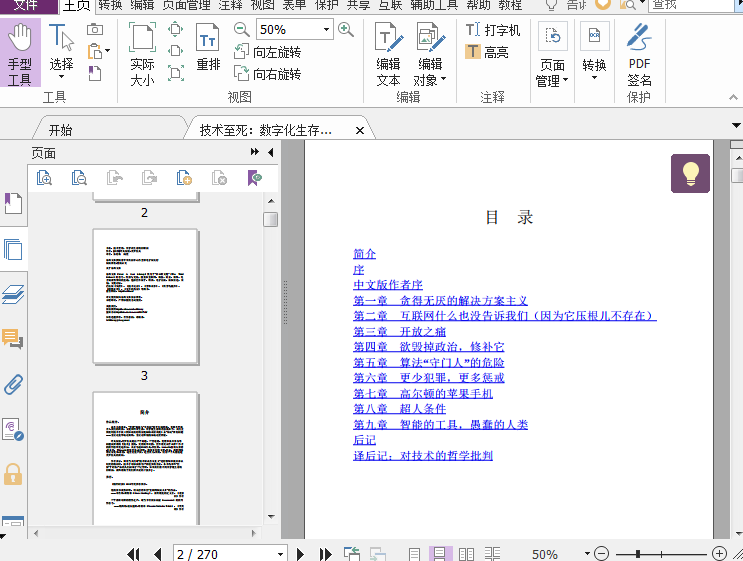The image size is (743, 561).
Task: Open the Share (共享) ribbon tab
Action: pos(358,6)
